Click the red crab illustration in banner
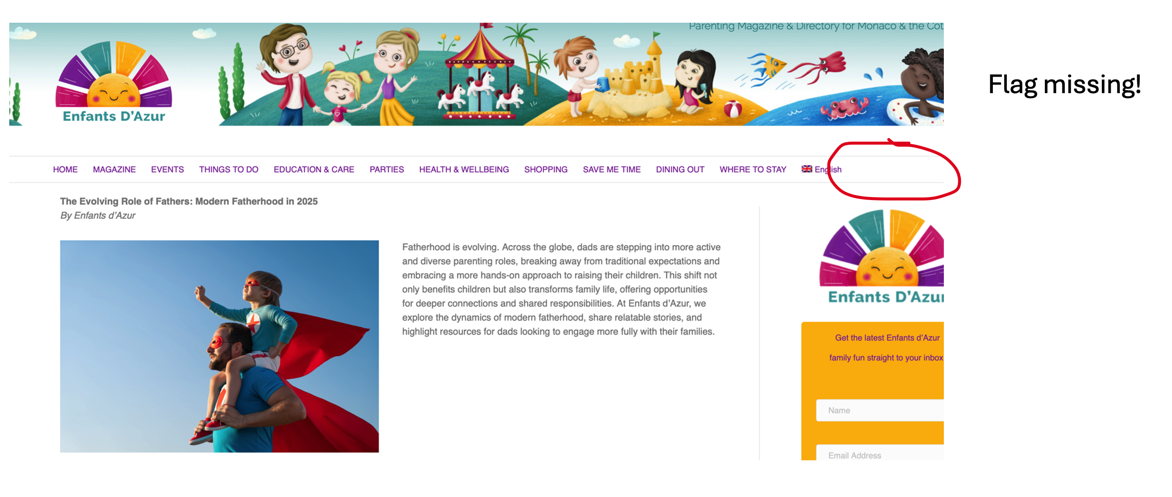 tap(844, 108)
